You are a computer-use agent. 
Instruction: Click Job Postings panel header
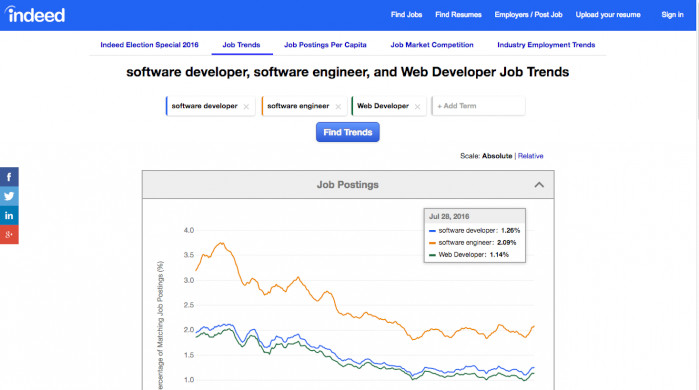348,185
